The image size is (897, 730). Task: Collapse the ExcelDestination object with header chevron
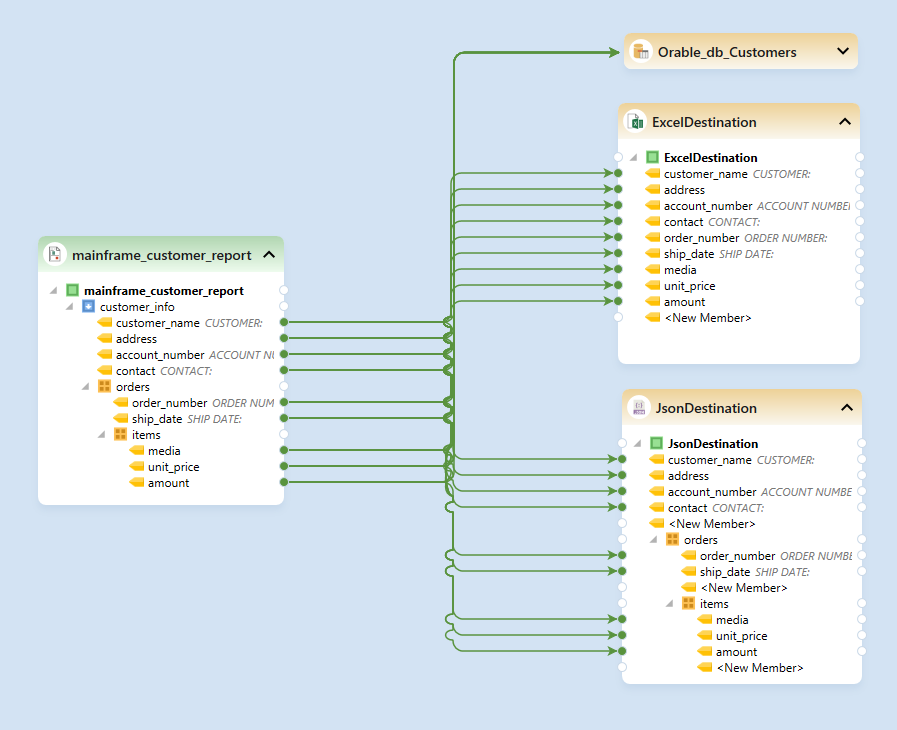pos(845,121)
